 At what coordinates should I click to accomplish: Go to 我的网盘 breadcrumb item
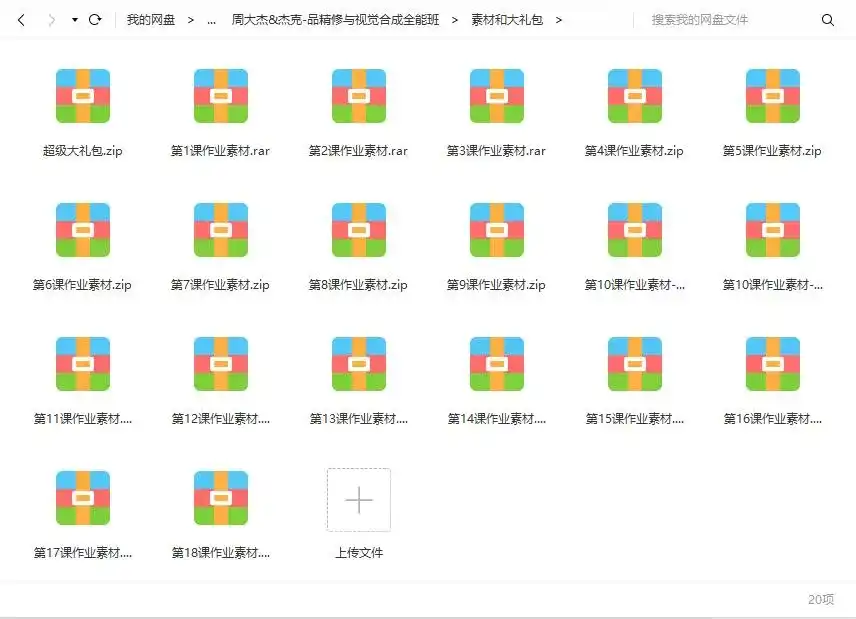point(151,18)
